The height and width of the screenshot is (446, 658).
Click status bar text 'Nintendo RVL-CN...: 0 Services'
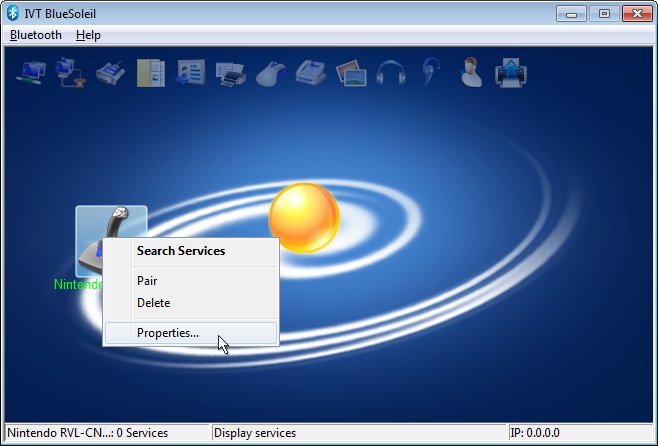pyautogui.click(x=88, y=433)
